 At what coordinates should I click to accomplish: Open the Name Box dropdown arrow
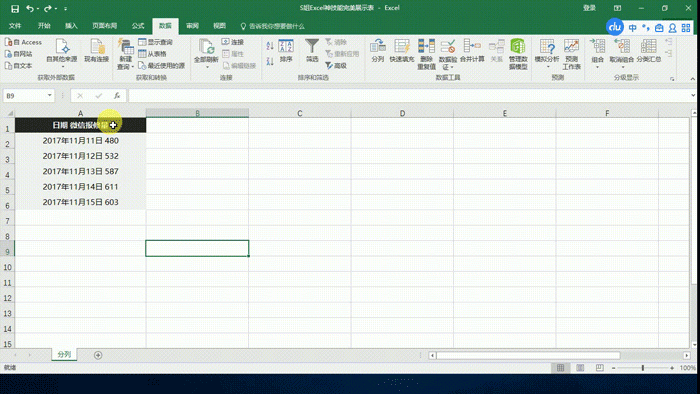(x=50, y=95)
